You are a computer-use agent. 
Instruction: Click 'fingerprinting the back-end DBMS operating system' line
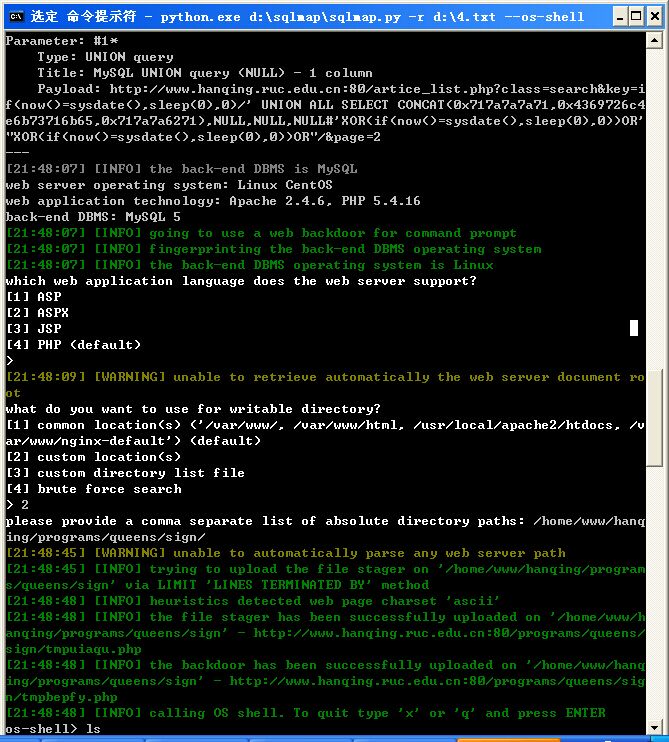(x=273, y=249)
